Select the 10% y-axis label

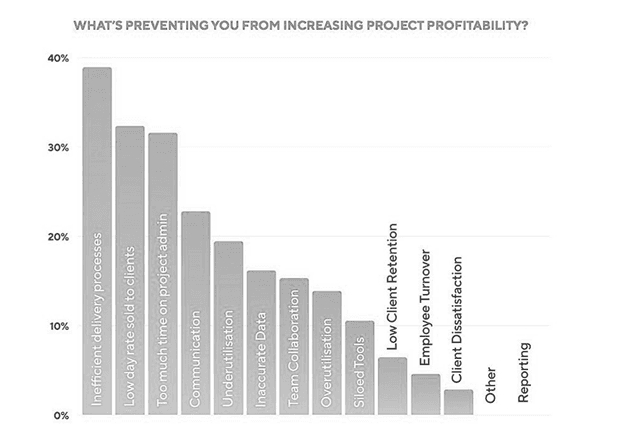point(57,326)
